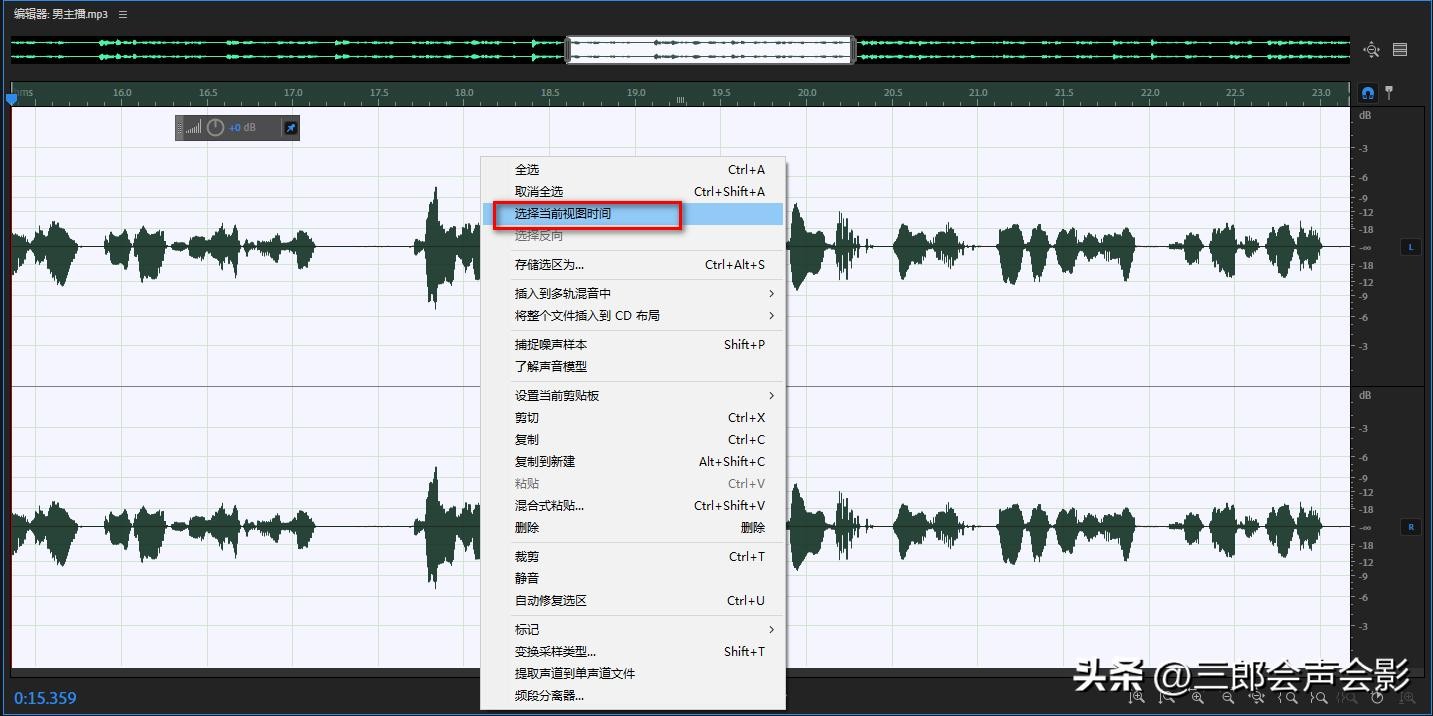Open the editor panel hamburger menu

click(x=123, y=15)
